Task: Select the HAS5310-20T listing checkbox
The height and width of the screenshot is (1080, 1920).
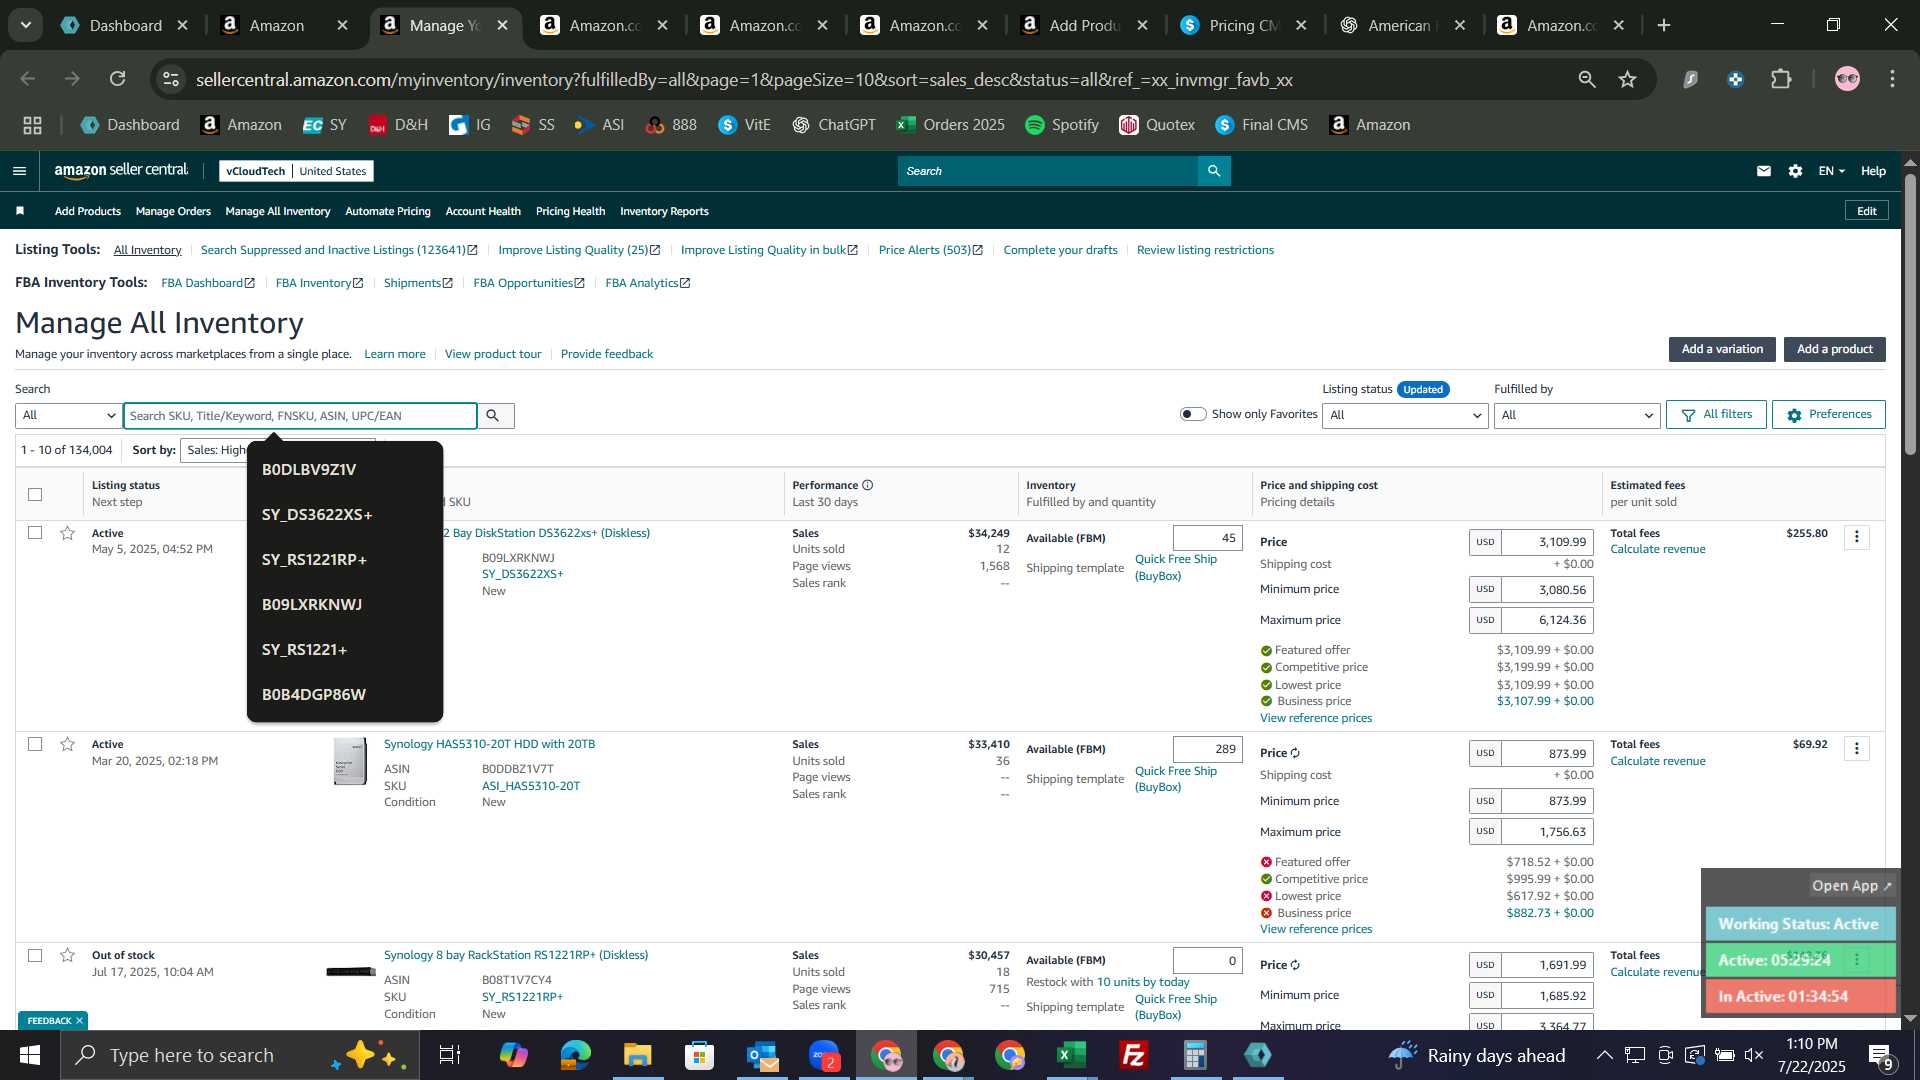Action: 35,744
